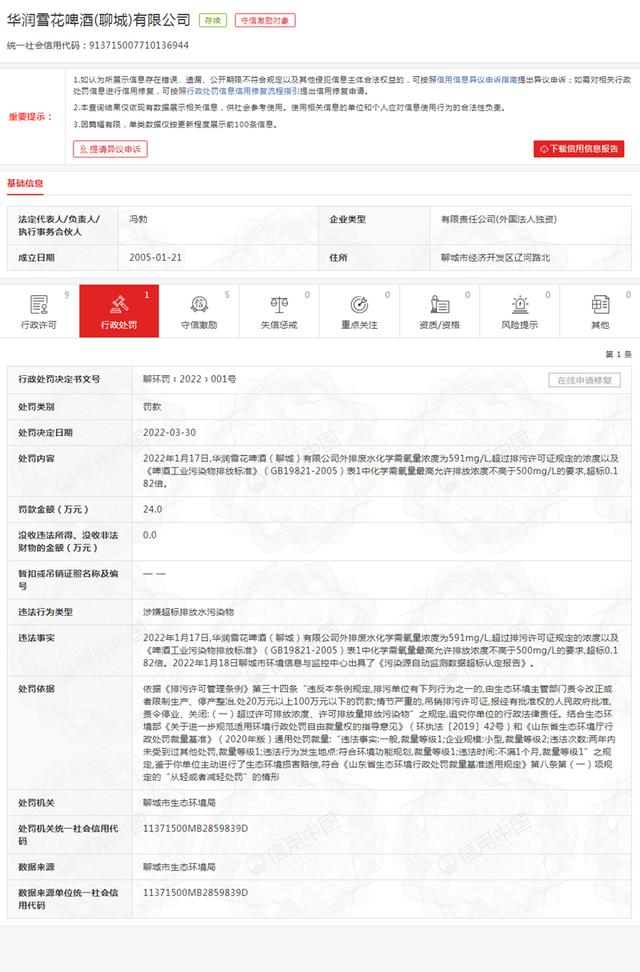Select 处罚机关 value 聊城市生态环境局
The height and width of the screenshot is (972, 640).
coord(179,803)
